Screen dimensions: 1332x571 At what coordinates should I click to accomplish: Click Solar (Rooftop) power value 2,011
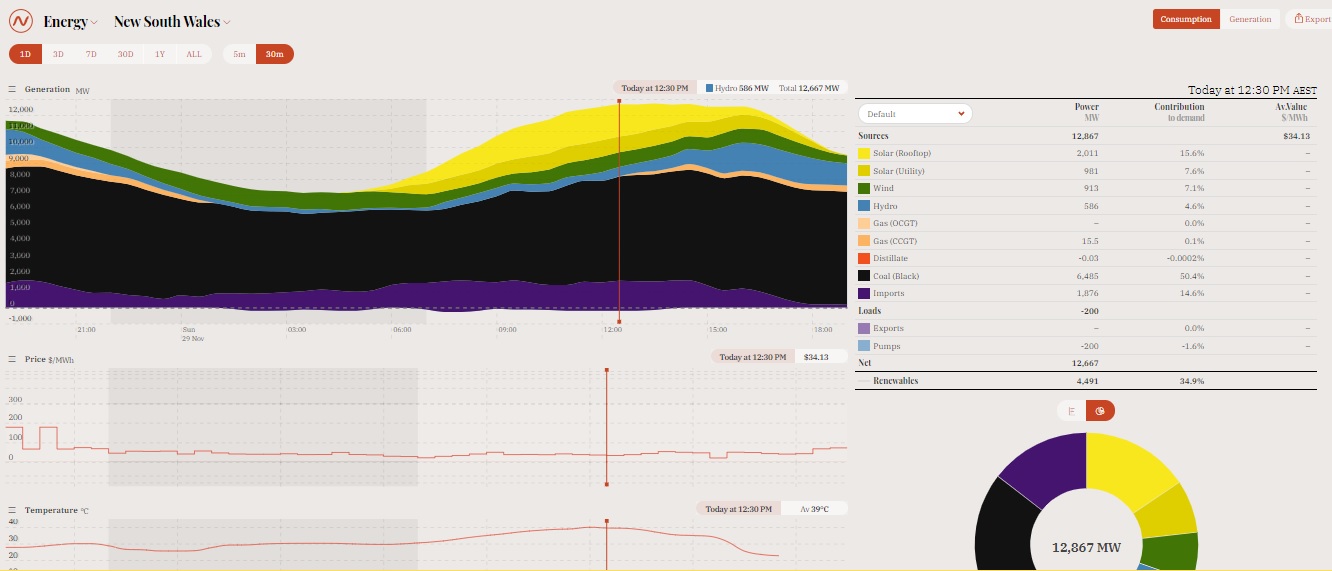(x=1088, y=153)
